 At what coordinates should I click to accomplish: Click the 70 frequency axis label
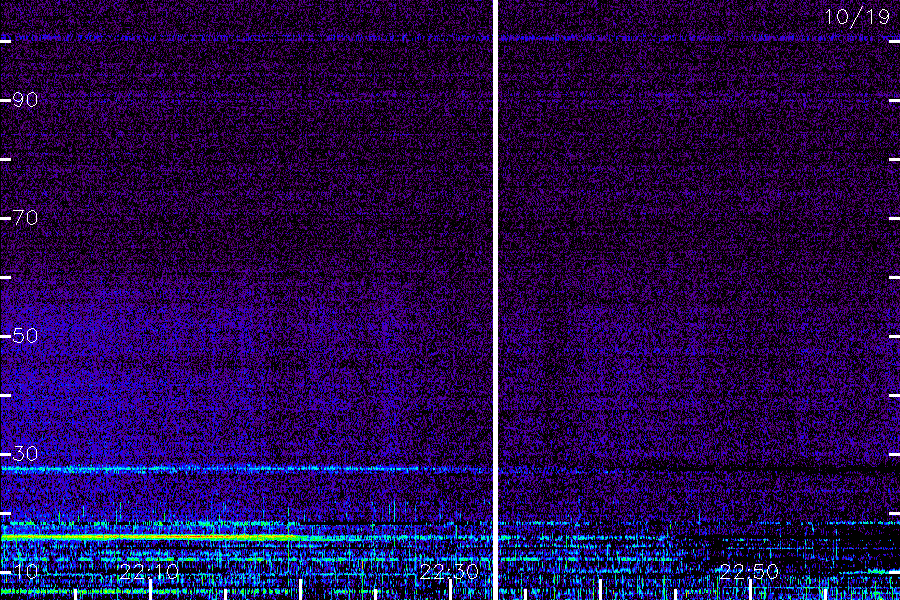click(x=25, y=218)
